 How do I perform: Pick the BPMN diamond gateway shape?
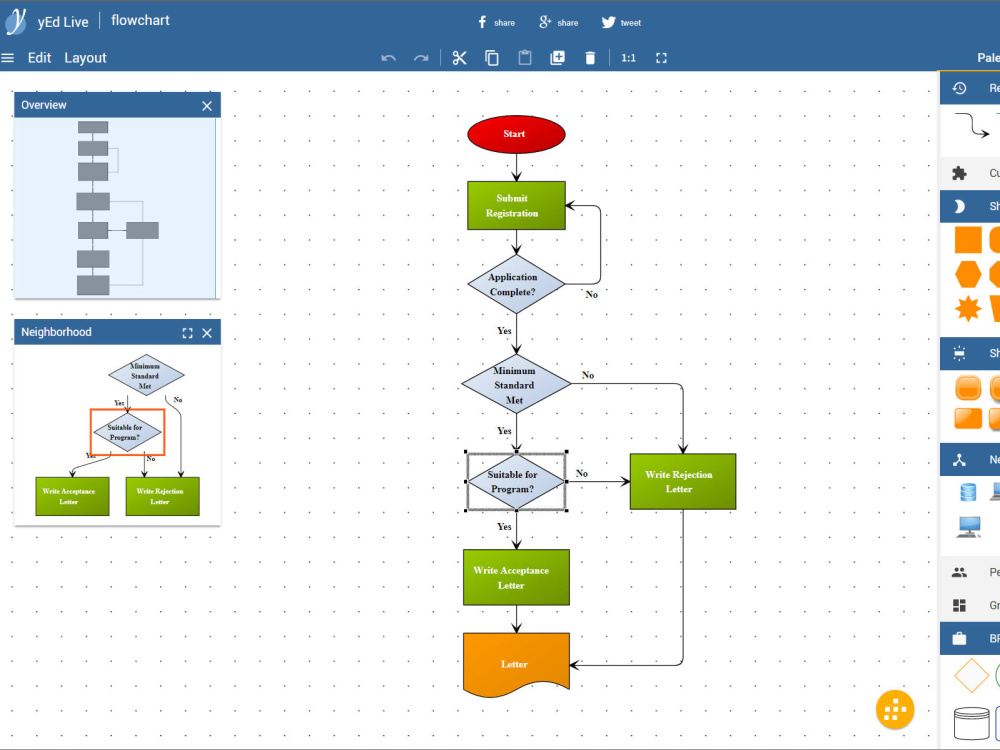(971, 675)
